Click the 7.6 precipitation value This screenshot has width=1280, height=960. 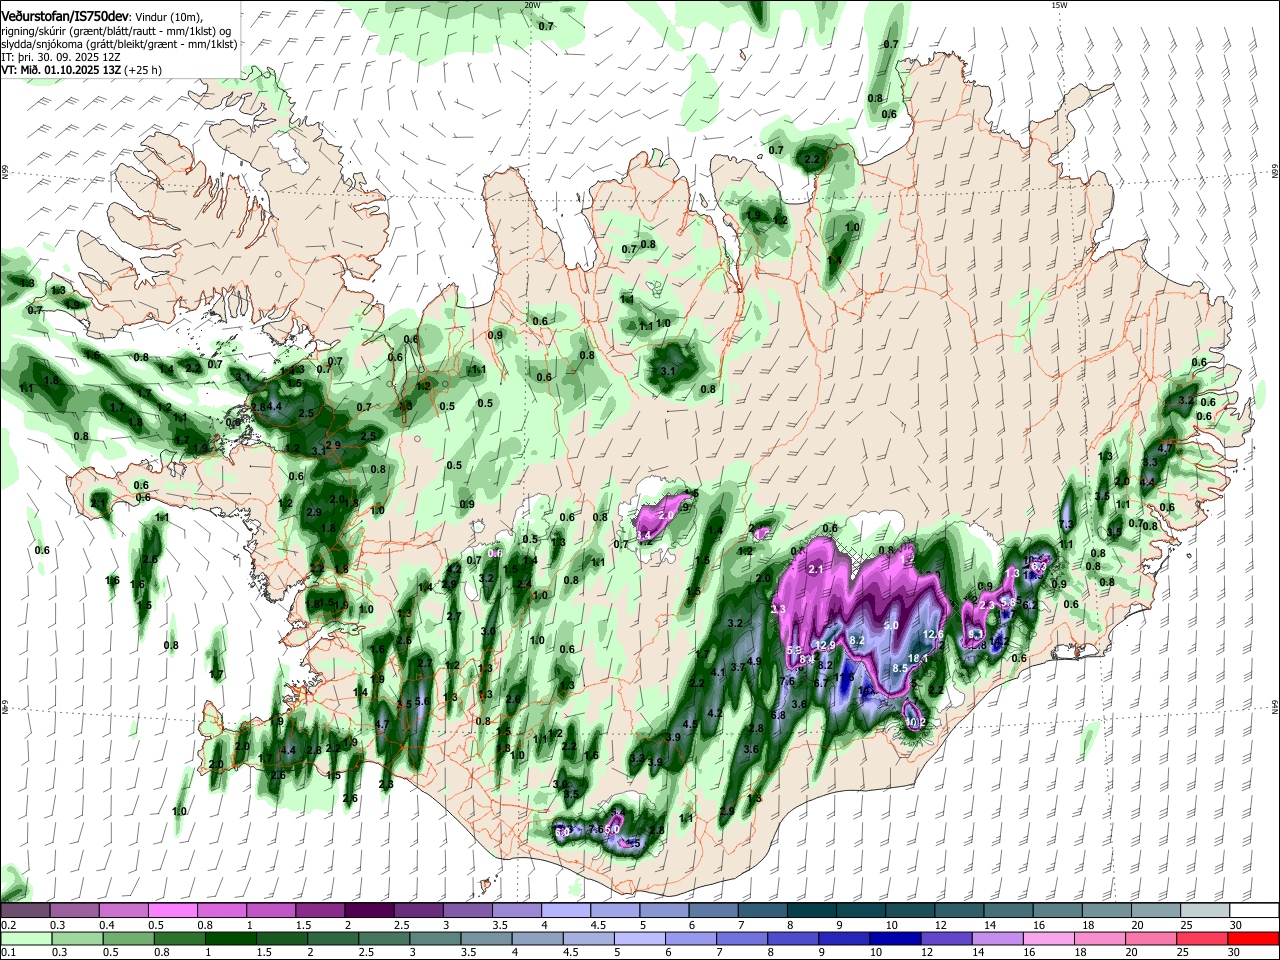point(787,681)
